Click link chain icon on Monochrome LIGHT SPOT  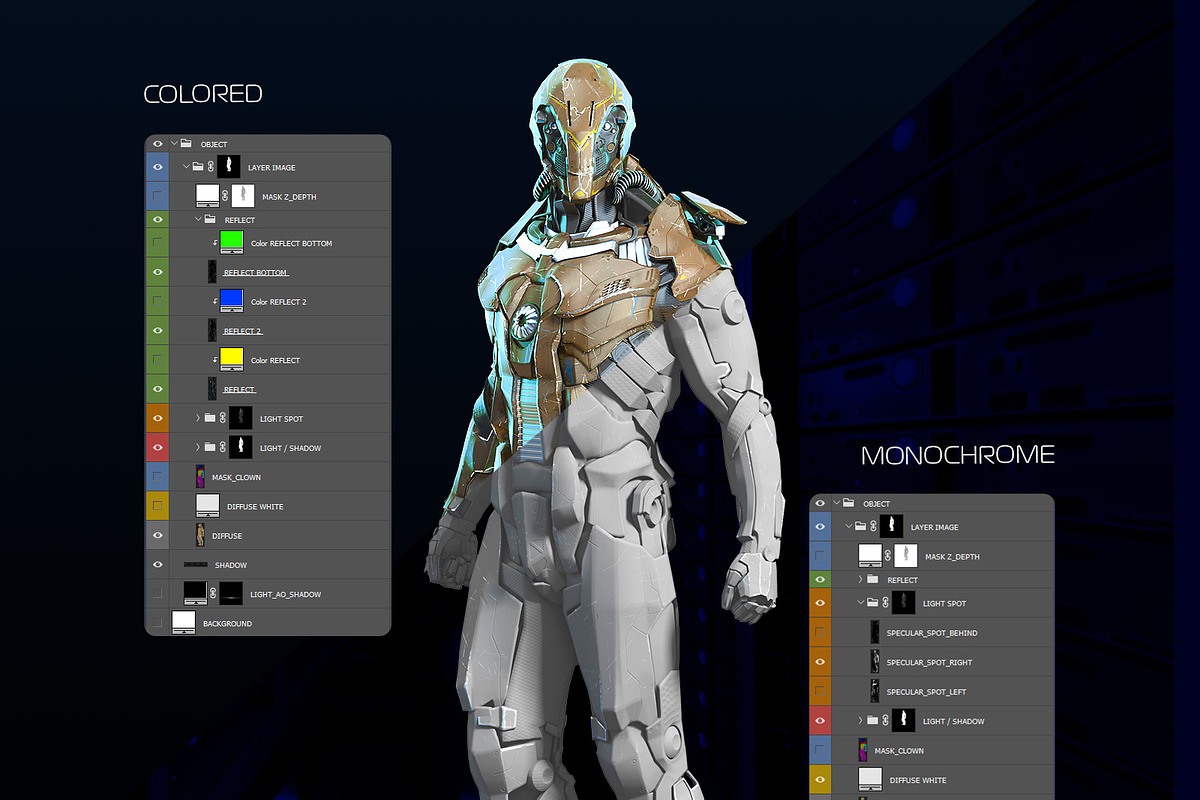pos(885,603)
